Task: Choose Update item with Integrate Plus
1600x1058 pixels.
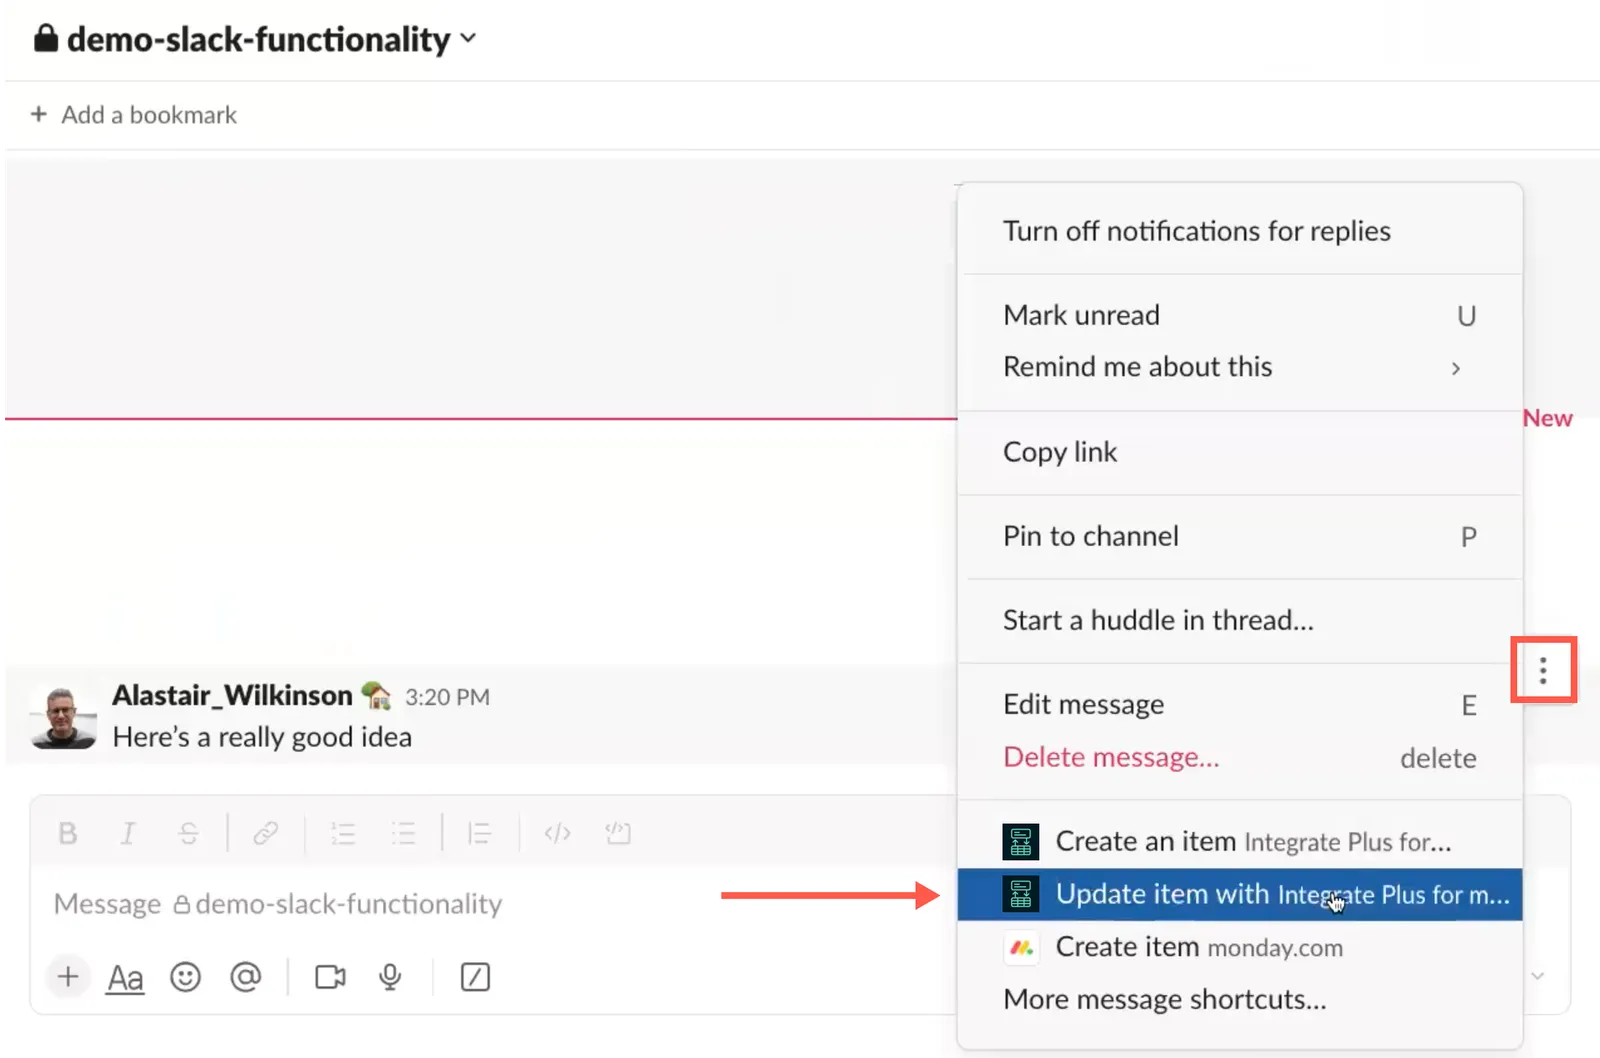Action: [x=1240, y=895]
